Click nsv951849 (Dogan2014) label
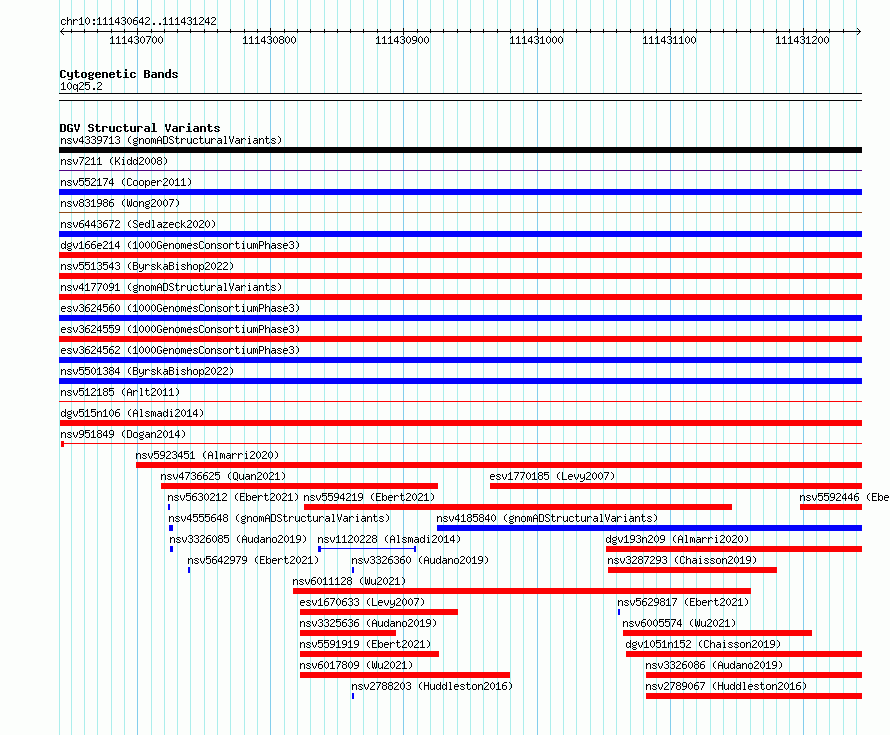890x735 pixels. click(123, 434)
